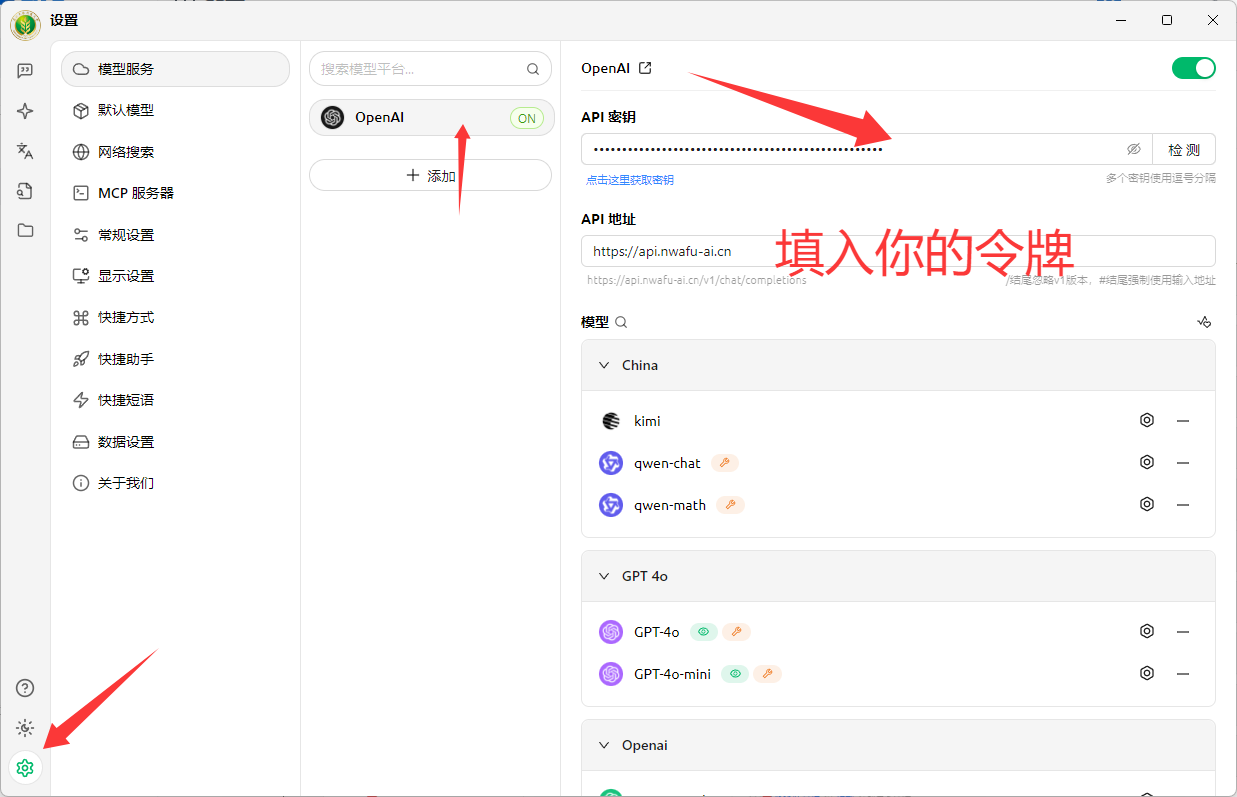Go to the chat assistant page icon
The width and height of the screenshot is (1237, 797).
coord(25,71)
